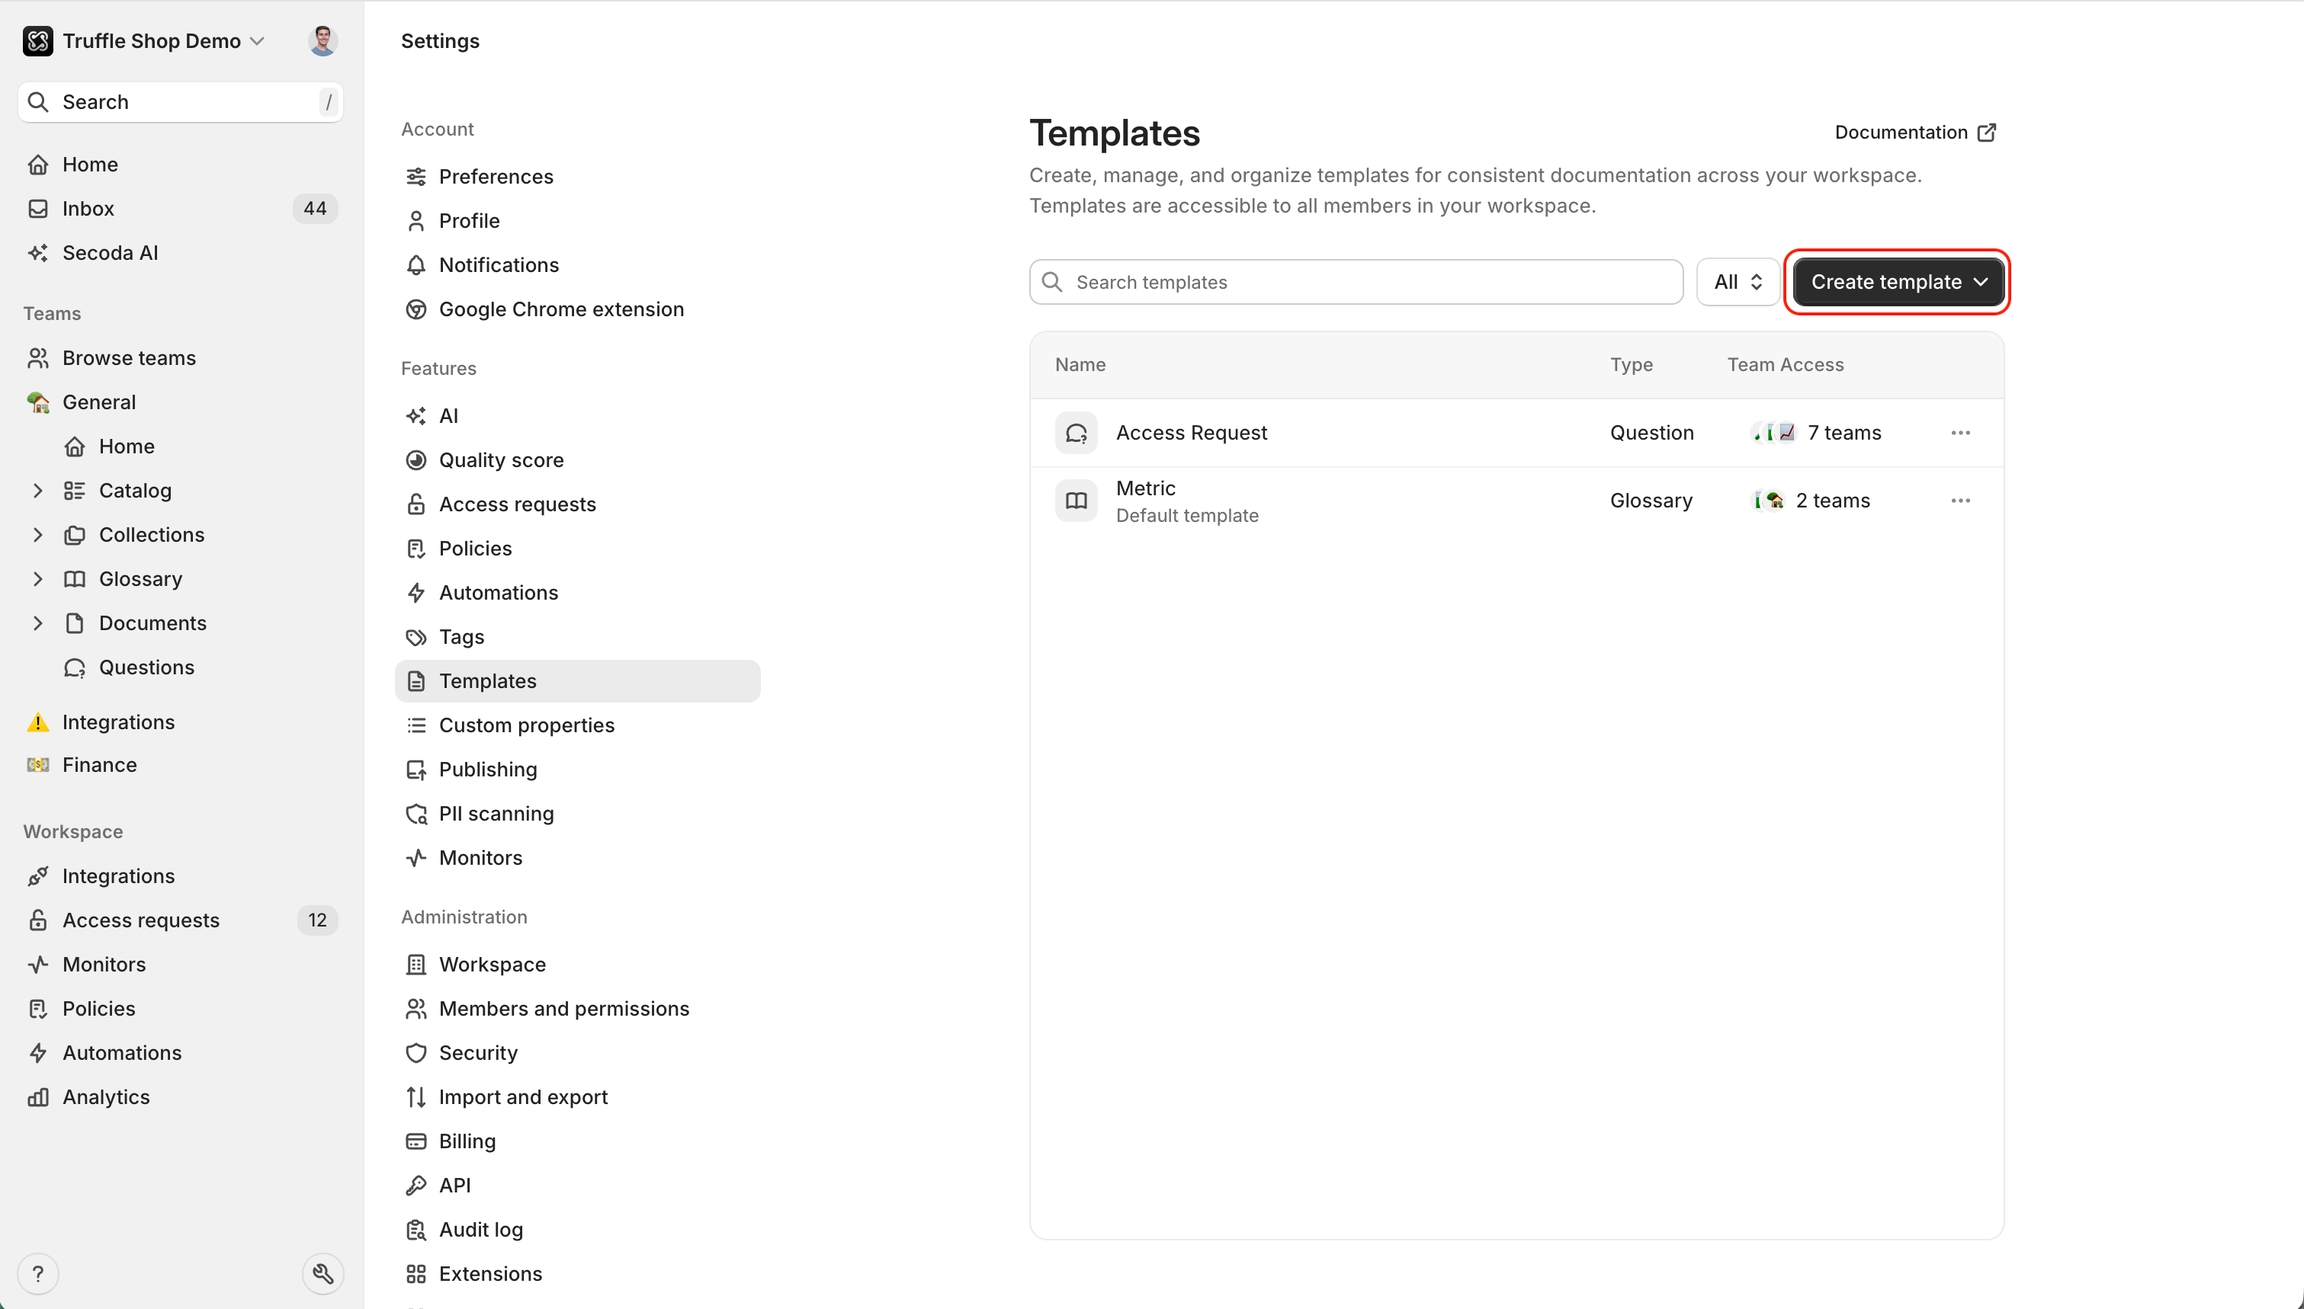The height and width of the screenshot is (1309, 2304).
Task: Select Custom properties in settings menu
Action: [526, 725]
